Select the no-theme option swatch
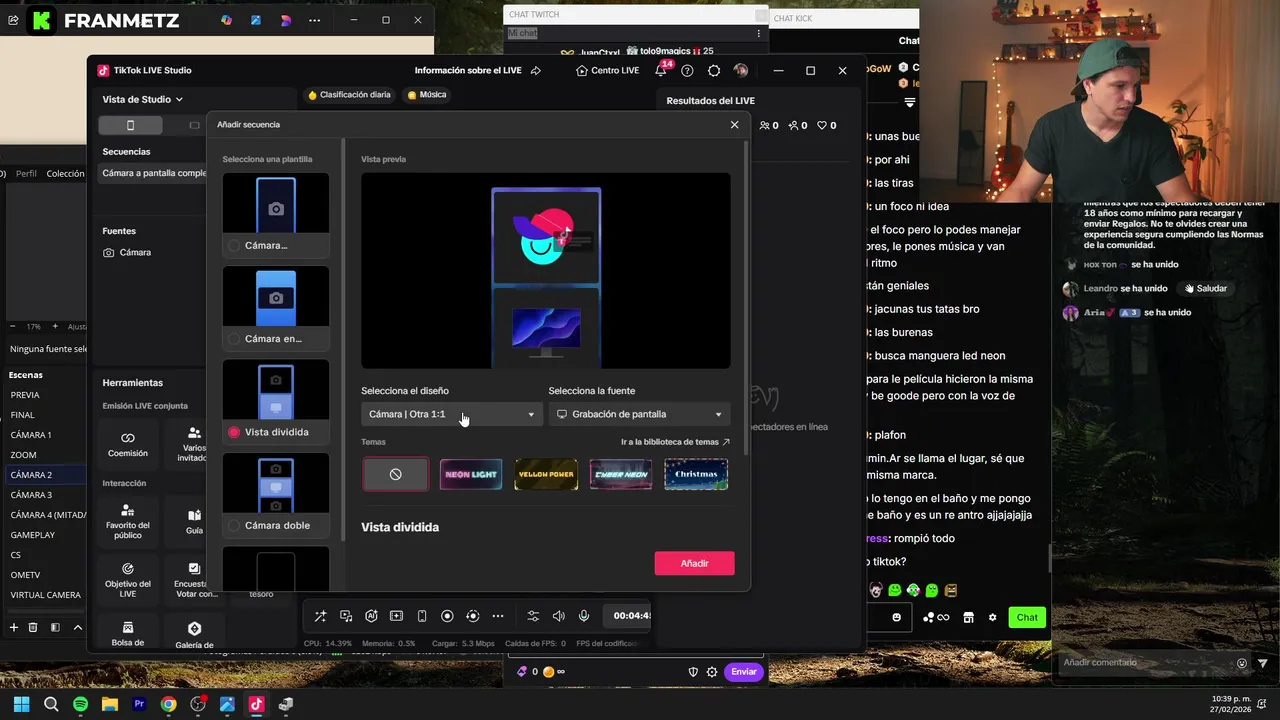 [396, 474]
